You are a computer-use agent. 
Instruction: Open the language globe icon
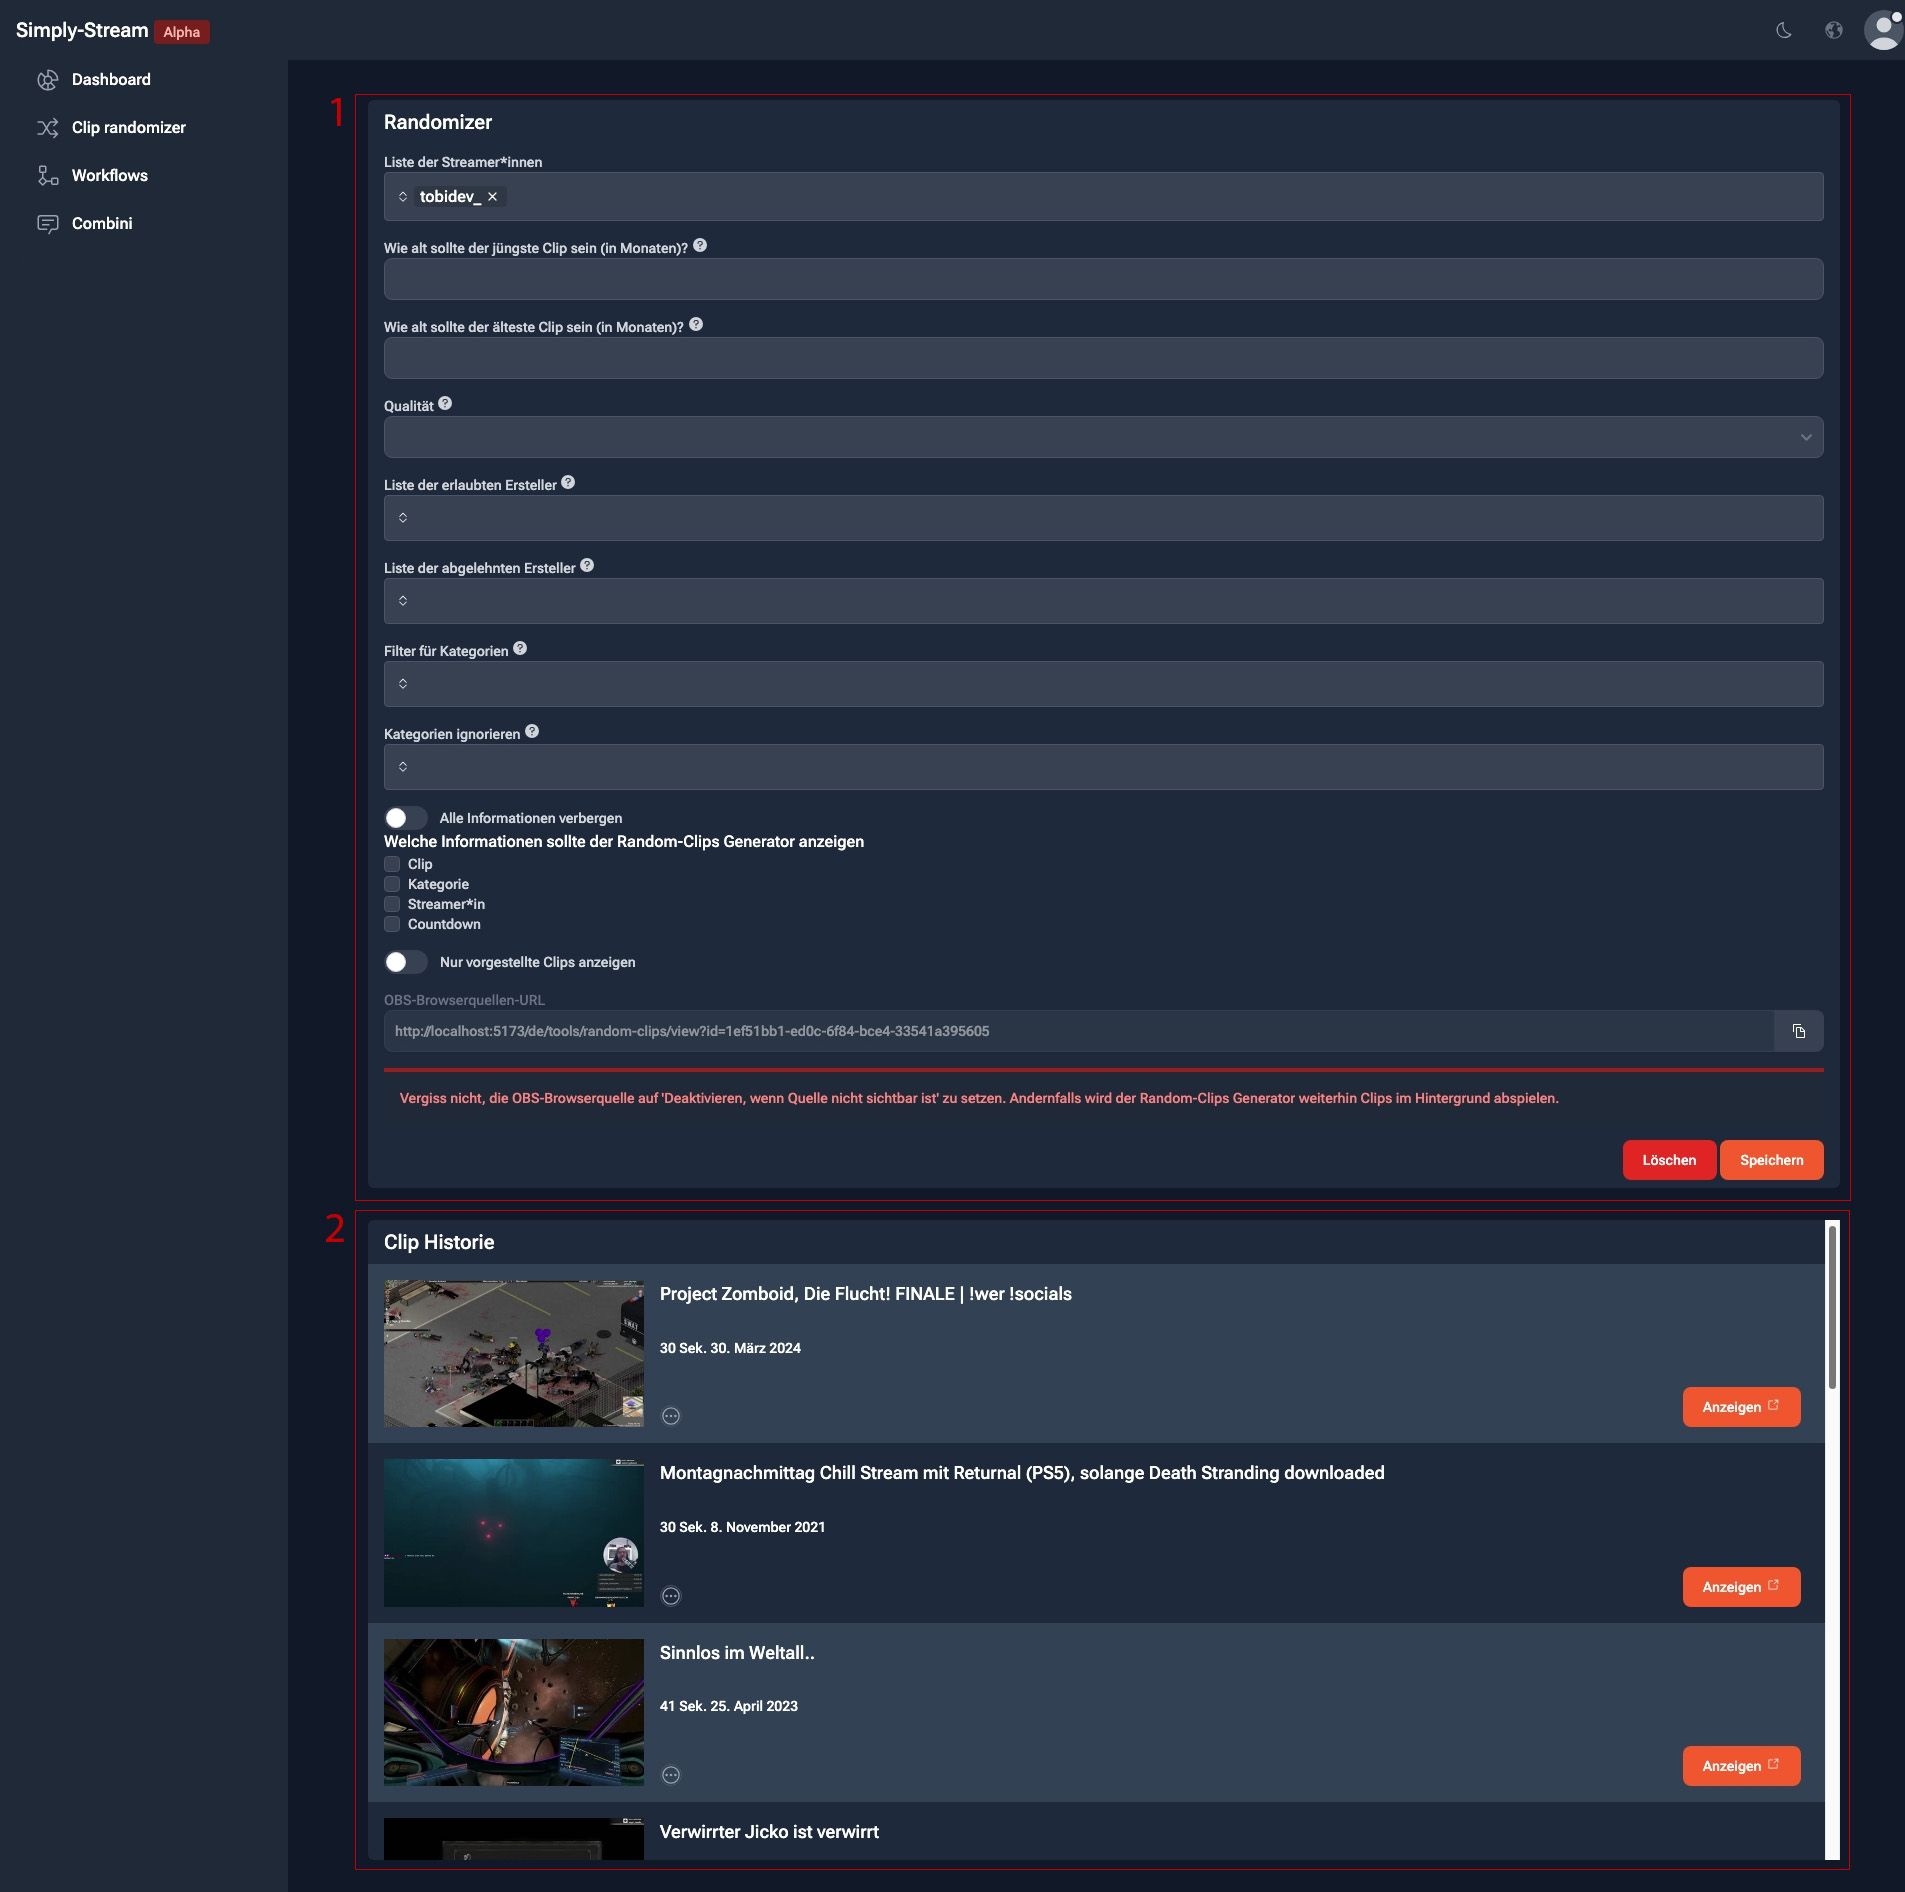[1834, 30]
